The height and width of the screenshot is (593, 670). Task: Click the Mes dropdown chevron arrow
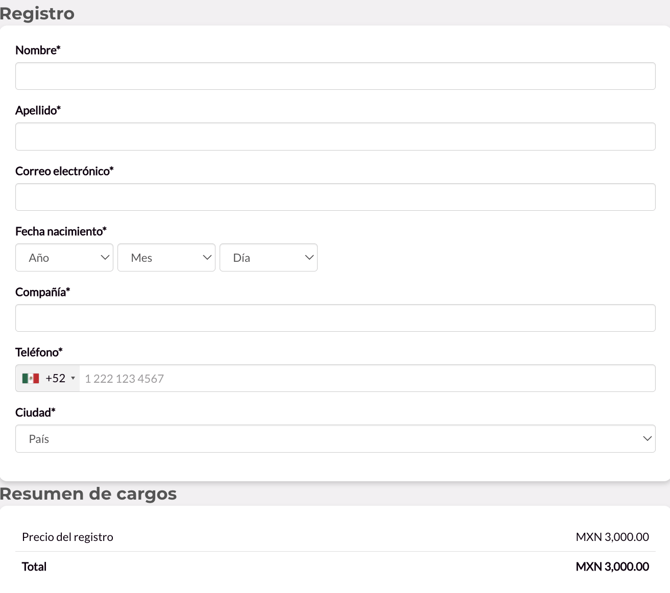coord(207,258)
